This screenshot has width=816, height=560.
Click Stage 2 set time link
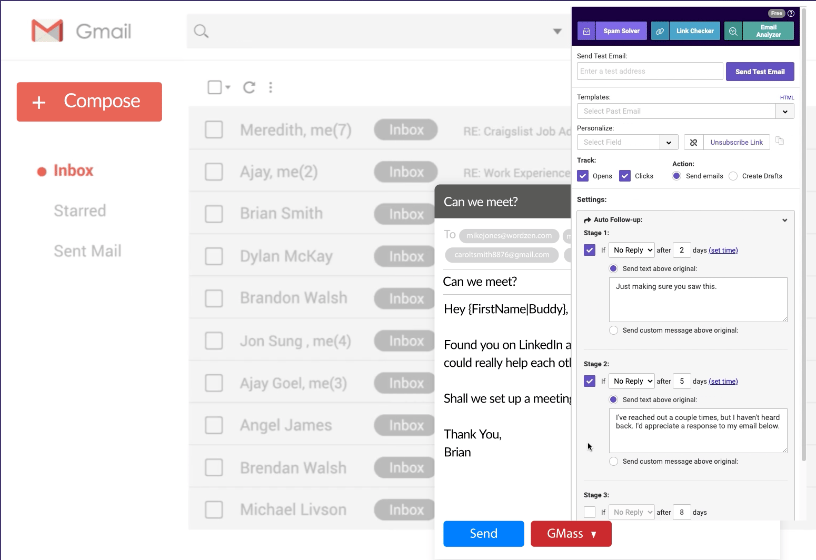(x=723, y=381)
